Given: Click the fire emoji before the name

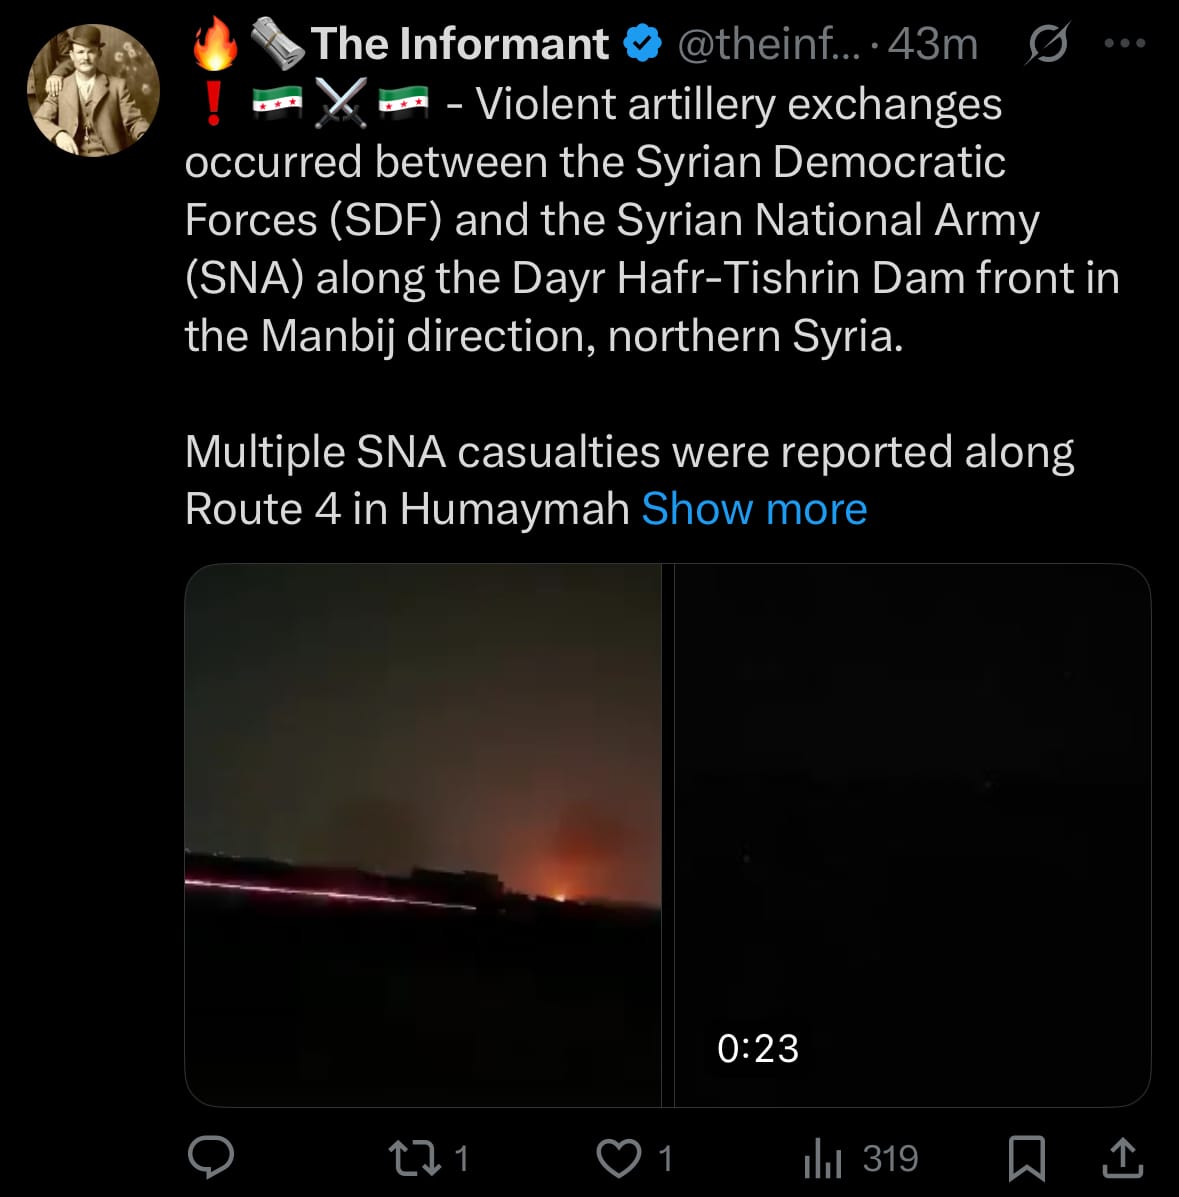Looking at the screenshot, I should 214,44.
